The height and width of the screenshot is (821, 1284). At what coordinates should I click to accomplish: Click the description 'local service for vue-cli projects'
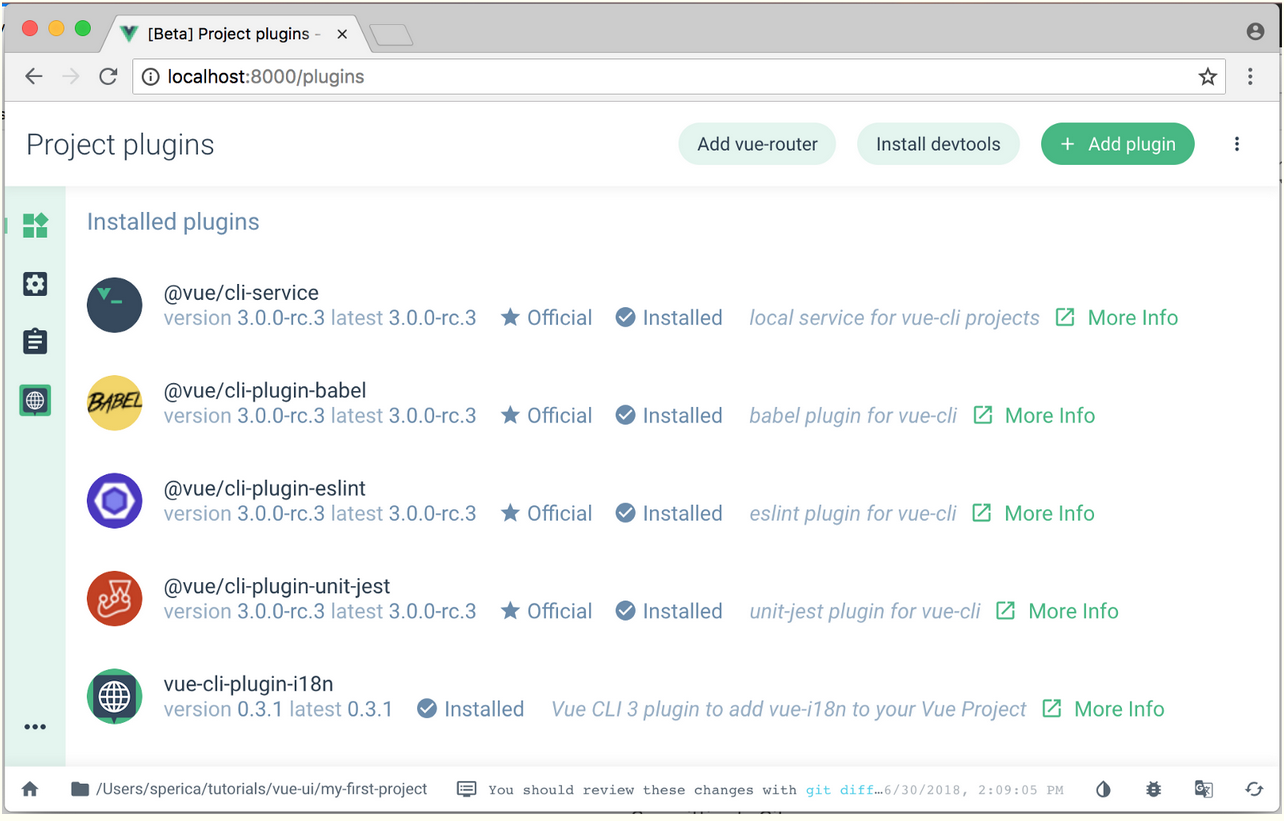(x=895, y=318)
